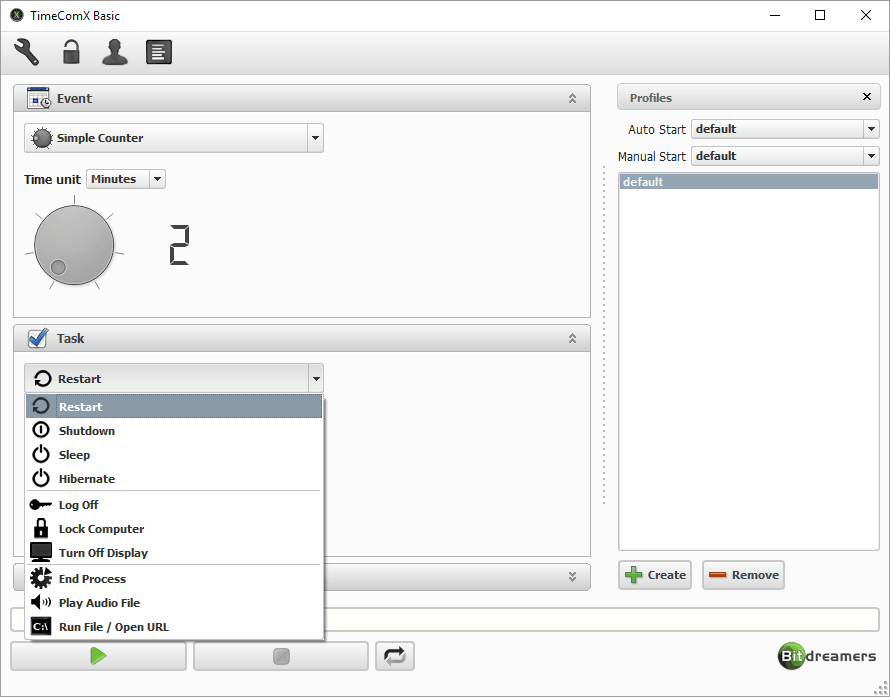Open the Simple Counter event dropdown
890x697 pixels.
coord(174,138)
